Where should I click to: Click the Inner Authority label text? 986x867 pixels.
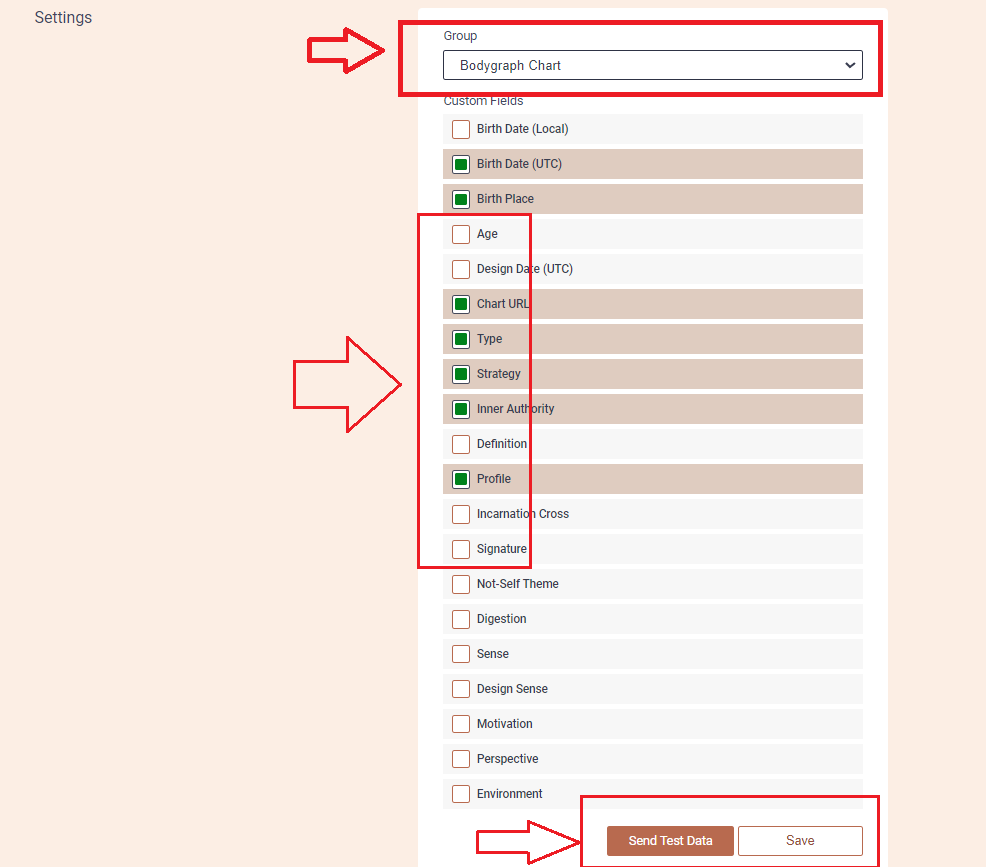point(516,409)
